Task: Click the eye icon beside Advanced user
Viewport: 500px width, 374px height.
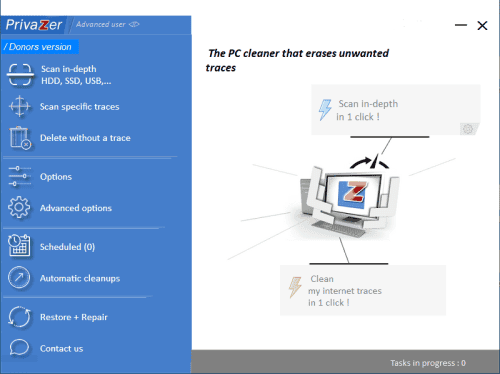Action: click(x=134, y=24)
